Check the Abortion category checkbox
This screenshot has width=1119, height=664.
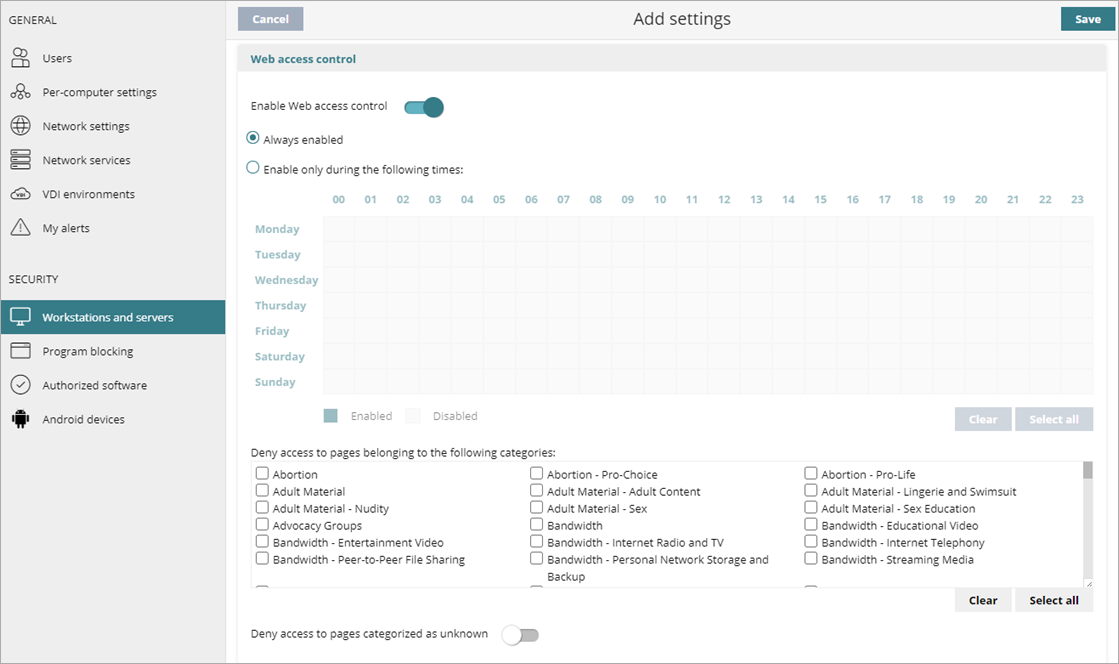pyautogui.click(x=261, y=473)
